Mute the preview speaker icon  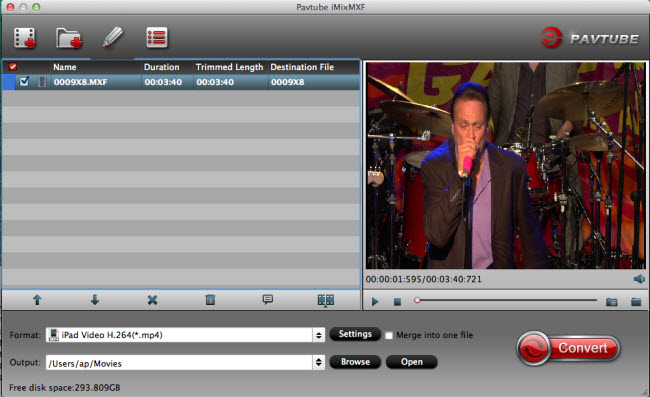639,279
